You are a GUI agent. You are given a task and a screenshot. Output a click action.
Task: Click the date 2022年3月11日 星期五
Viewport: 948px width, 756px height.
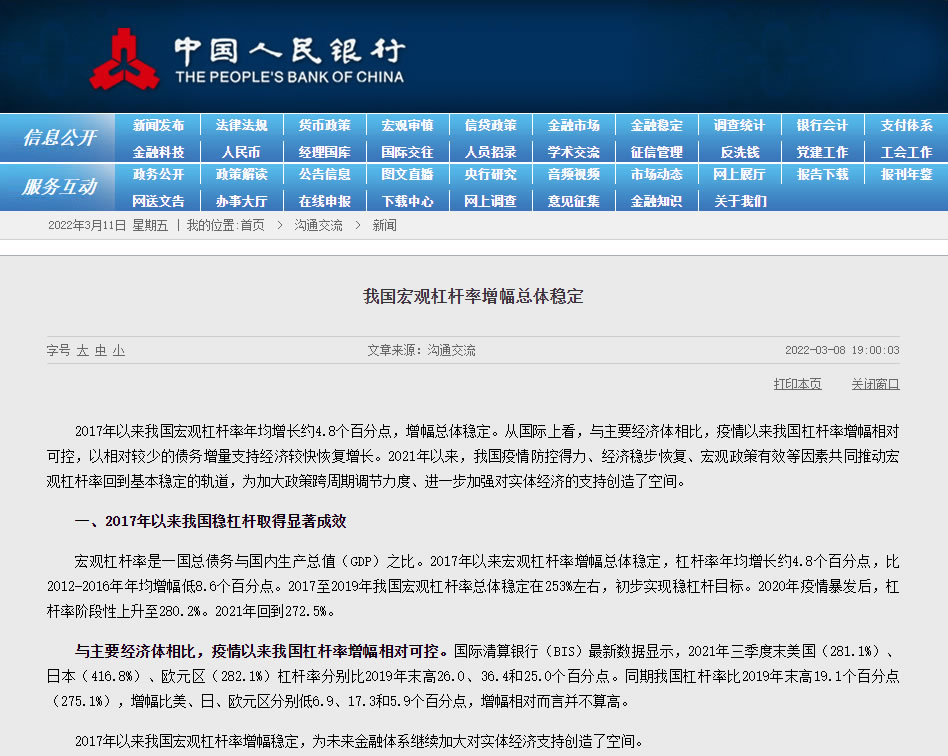pos(108,226)
